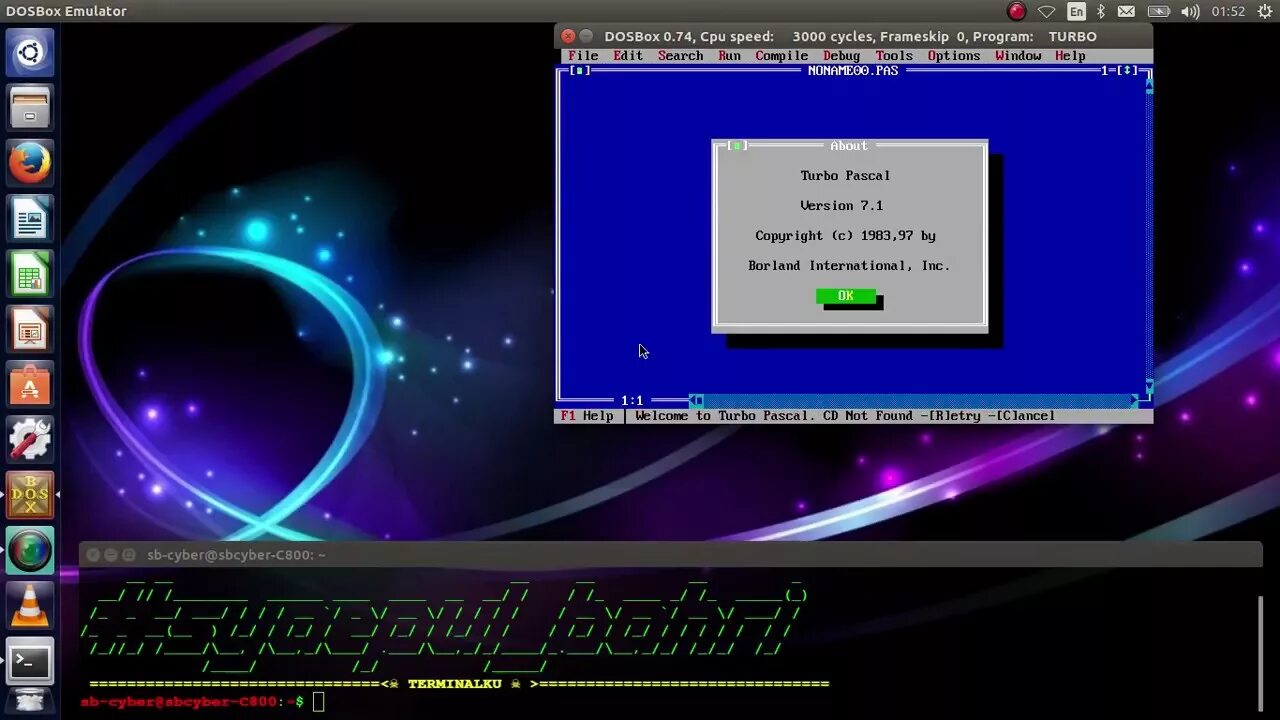Open the globe application in the launcher
Screen dimensions: 1280x720
[x=30, y=550]
